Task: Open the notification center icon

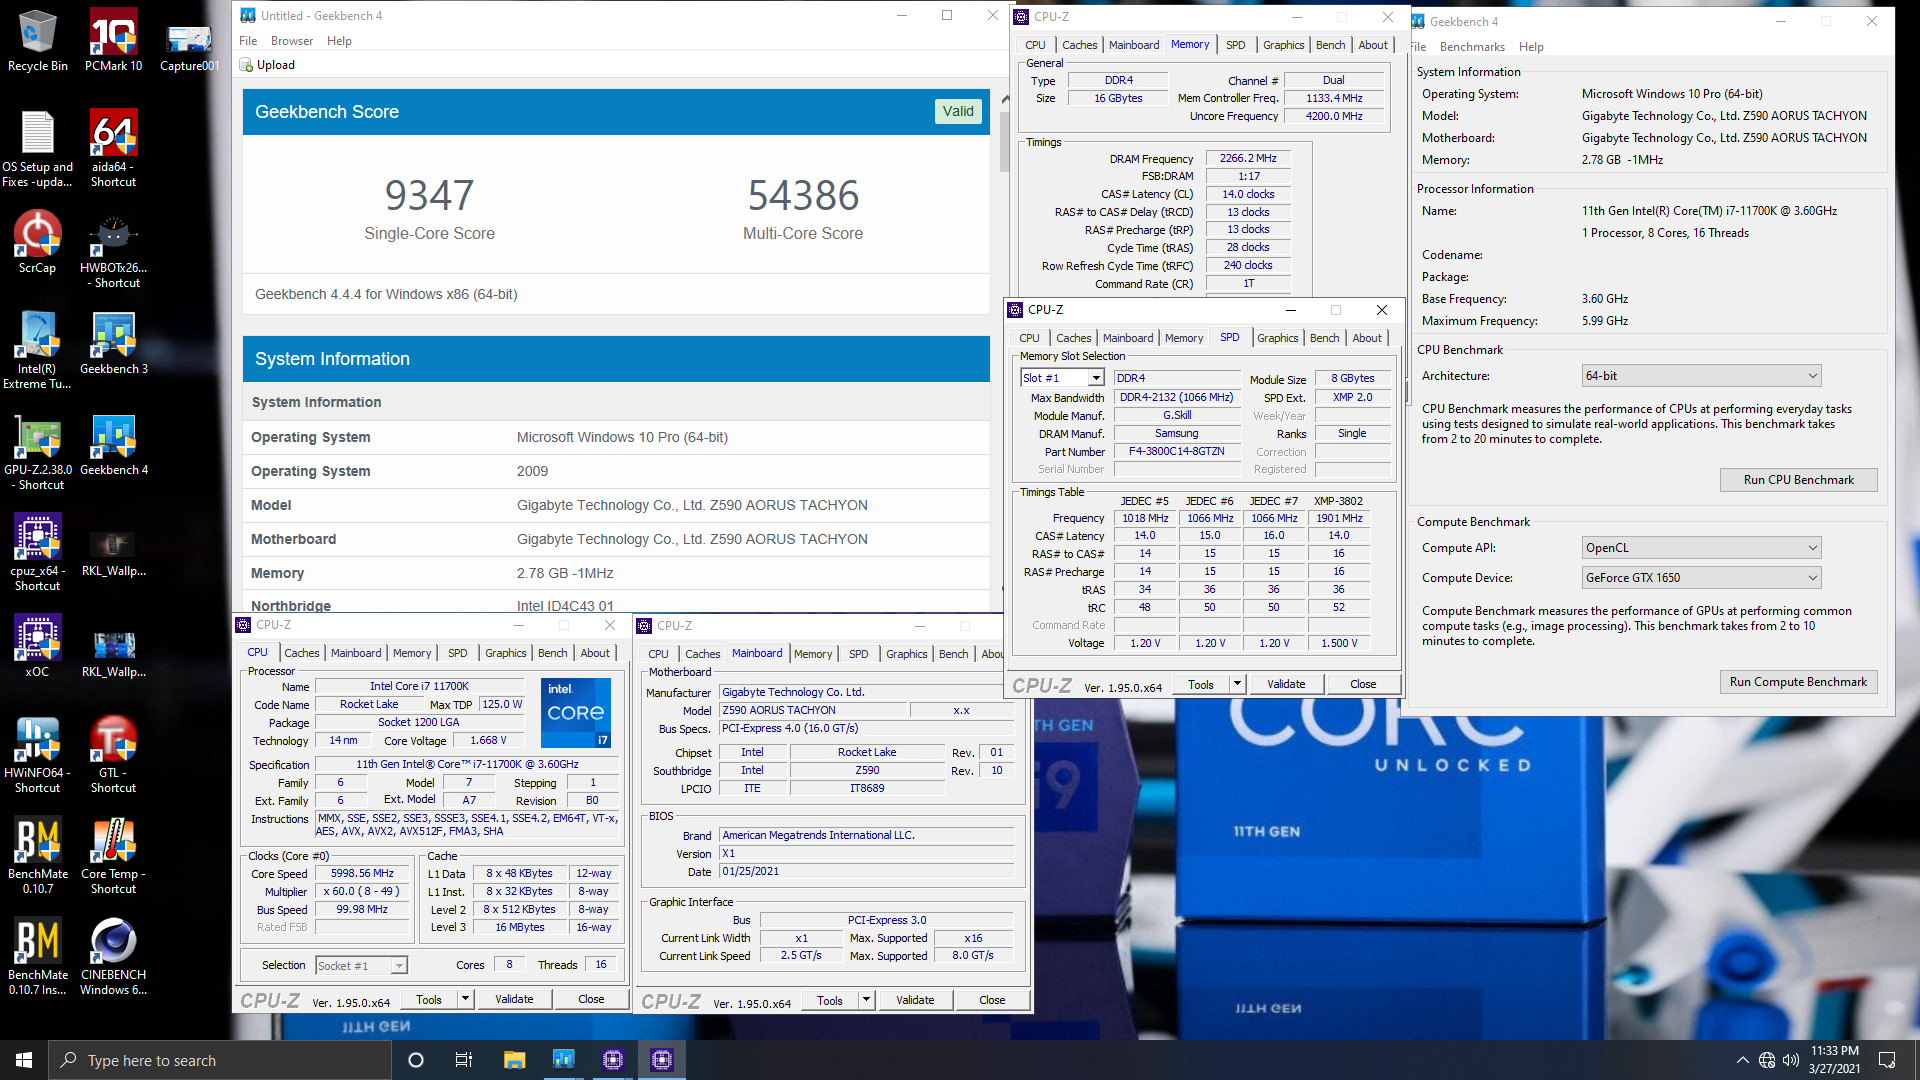Action: [1887, 1060]
